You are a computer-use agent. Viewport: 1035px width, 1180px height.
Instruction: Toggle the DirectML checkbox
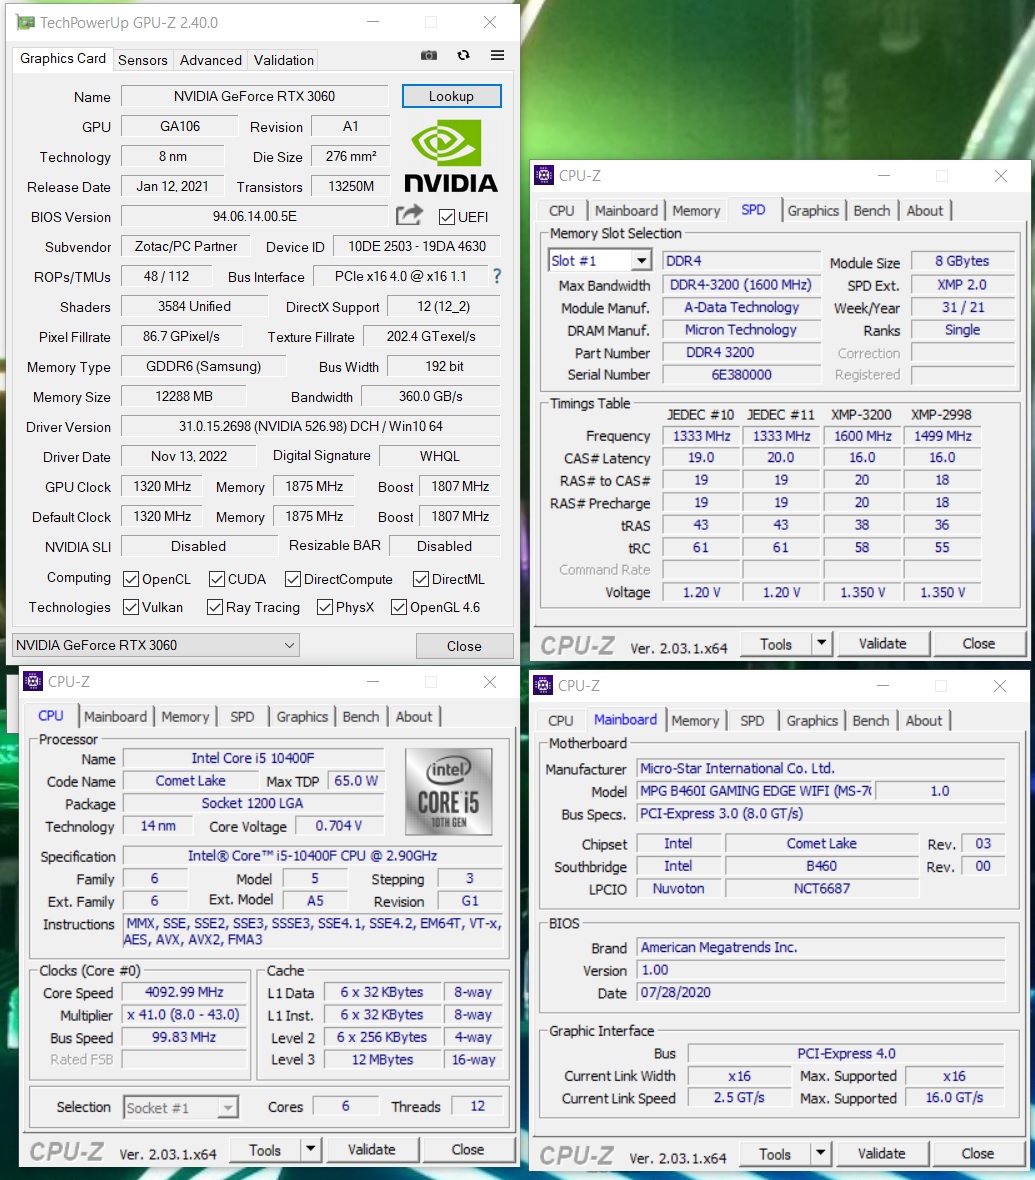421,579
